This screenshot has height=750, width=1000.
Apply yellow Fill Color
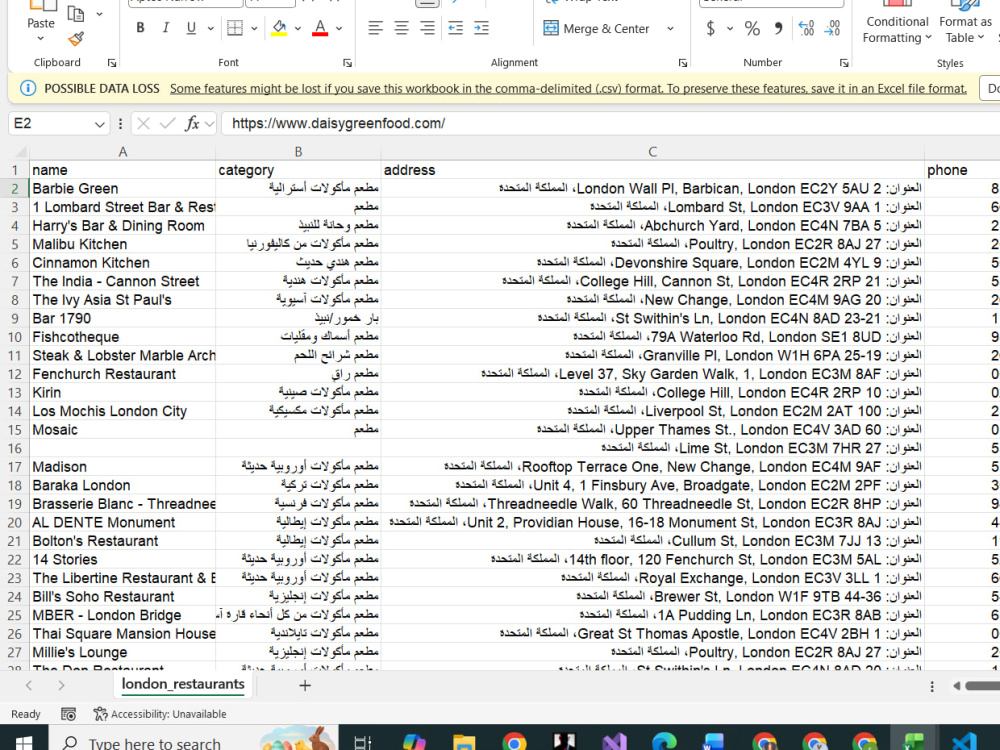(279, 28)
